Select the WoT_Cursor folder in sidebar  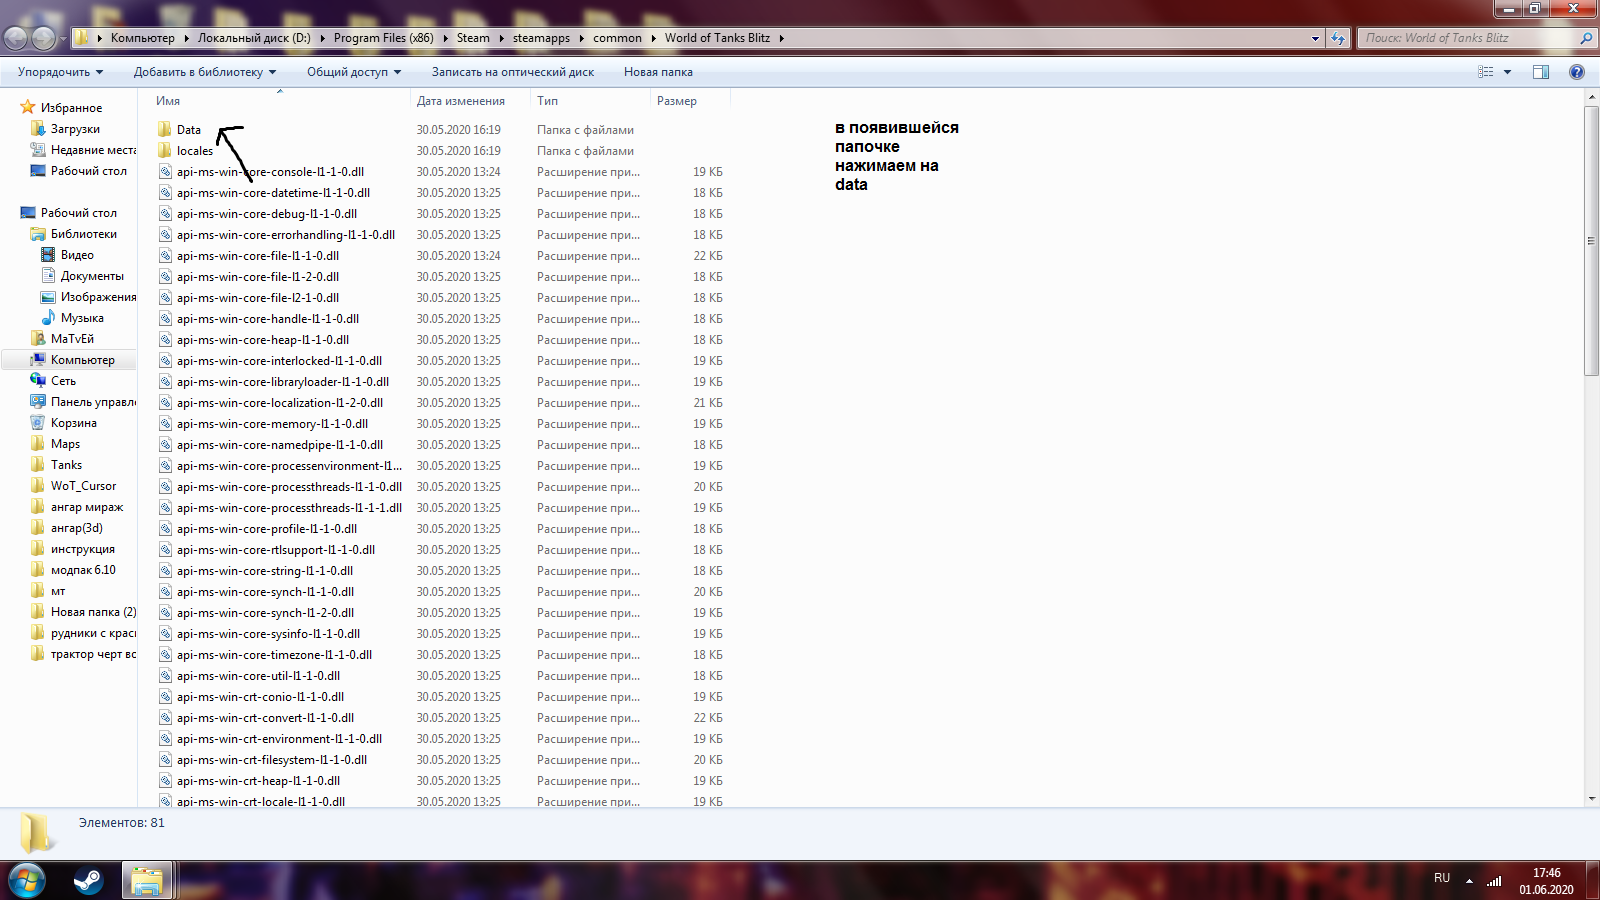(x=83, y=486)
